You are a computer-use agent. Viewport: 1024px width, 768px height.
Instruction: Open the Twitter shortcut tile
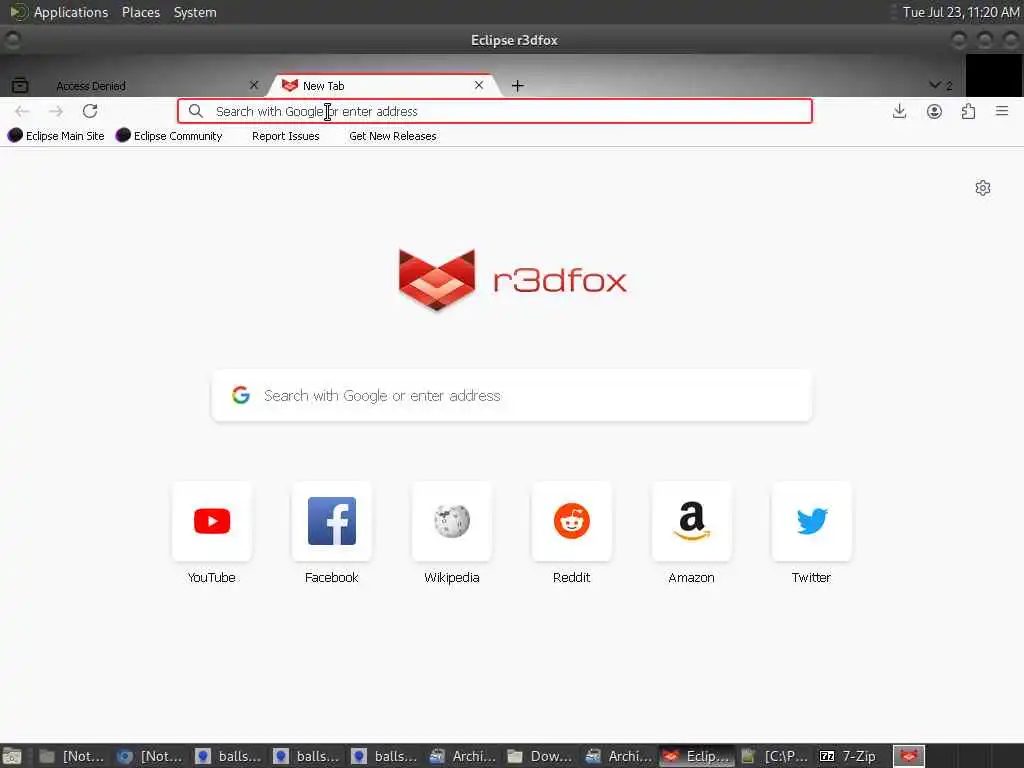pyautogui.click(x=812, y=520)
